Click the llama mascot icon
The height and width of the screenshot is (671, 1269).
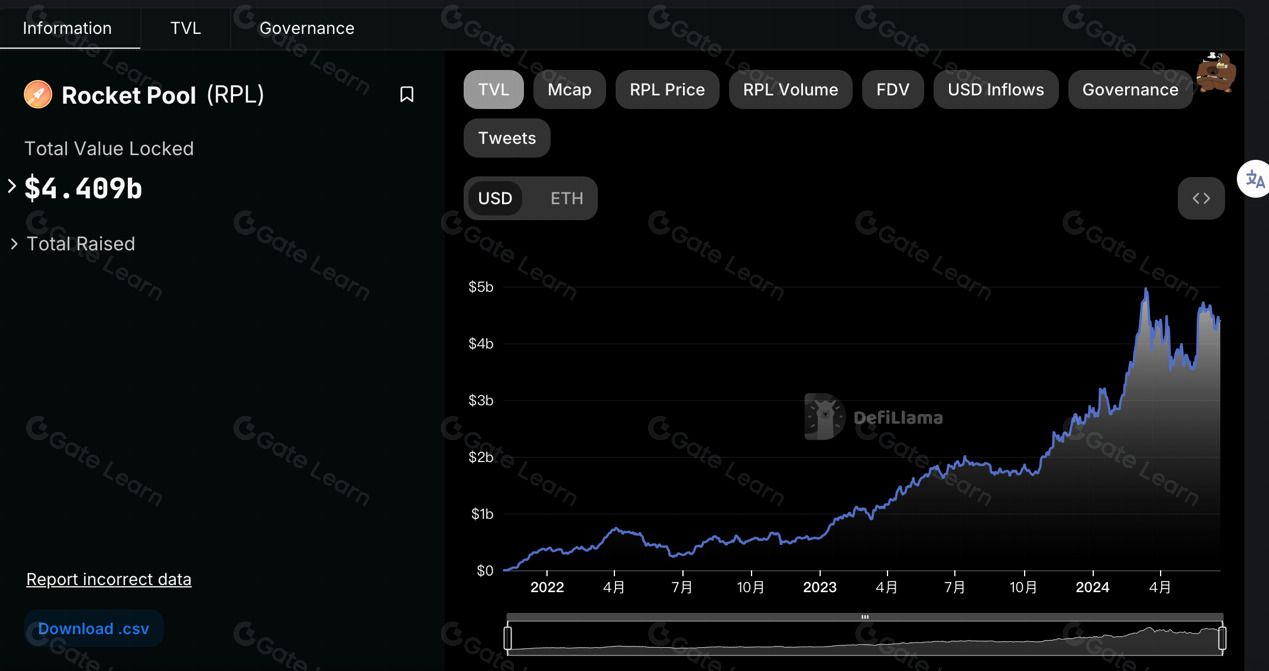click(x=1217, y=72)
